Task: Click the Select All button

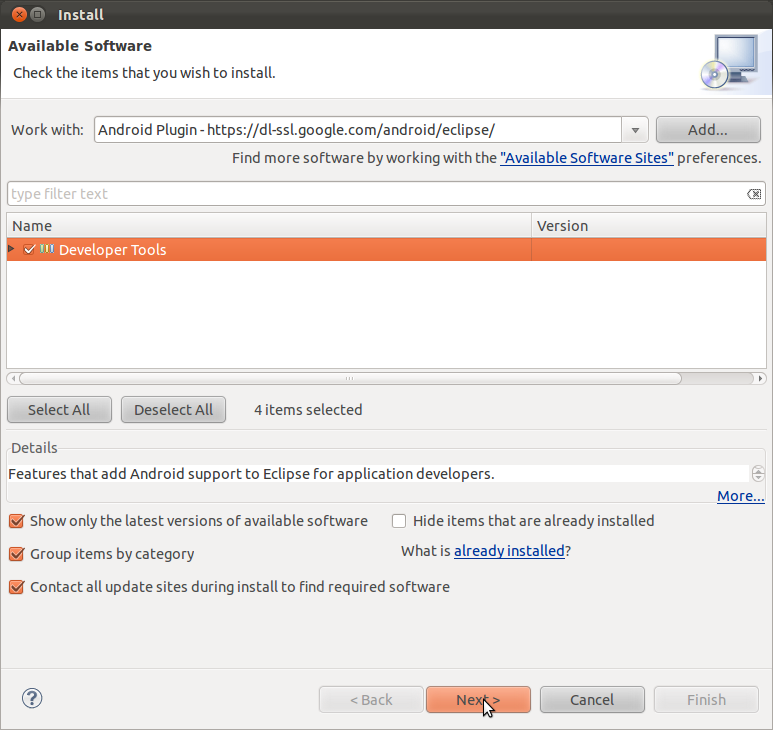Action: point(59,410)
